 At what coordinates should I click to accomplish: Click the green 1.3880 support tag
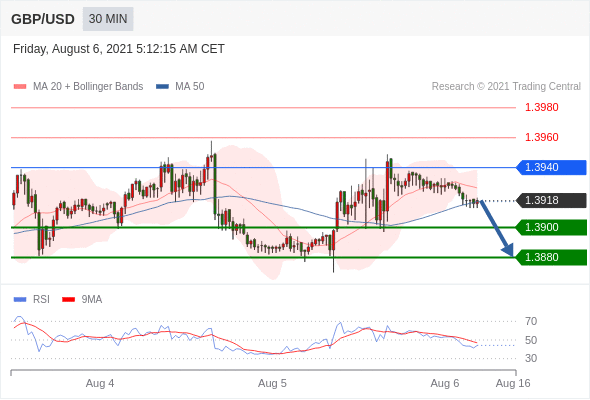point(551,257)
